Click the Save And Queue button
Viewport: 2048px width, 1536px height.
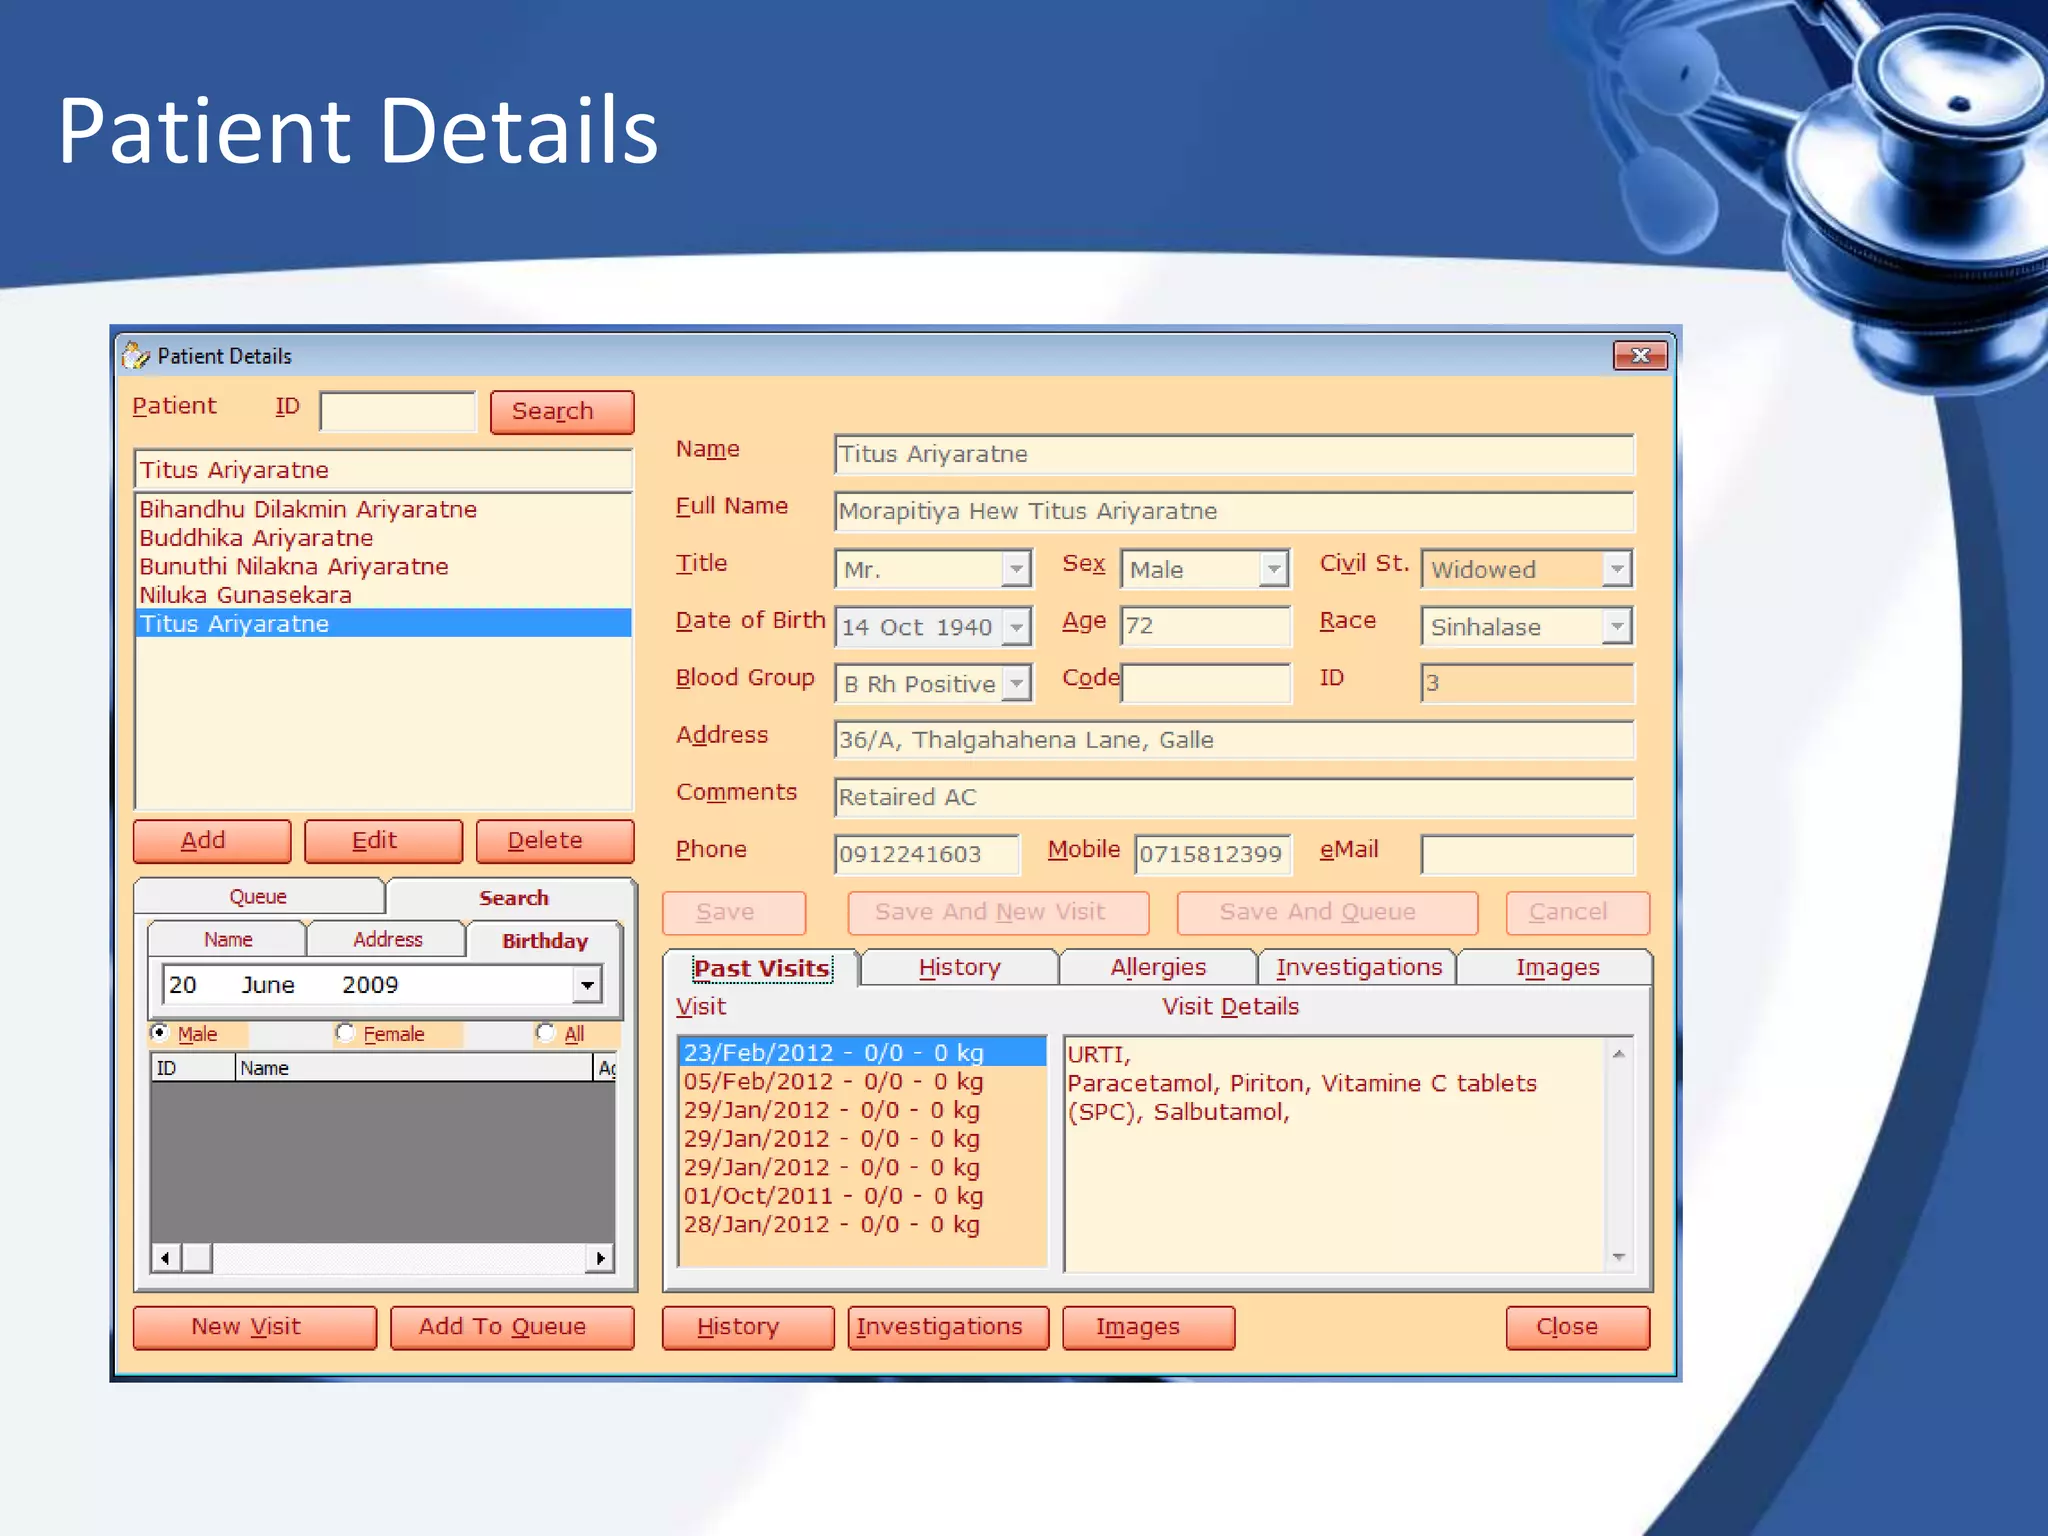point(1327,912)
